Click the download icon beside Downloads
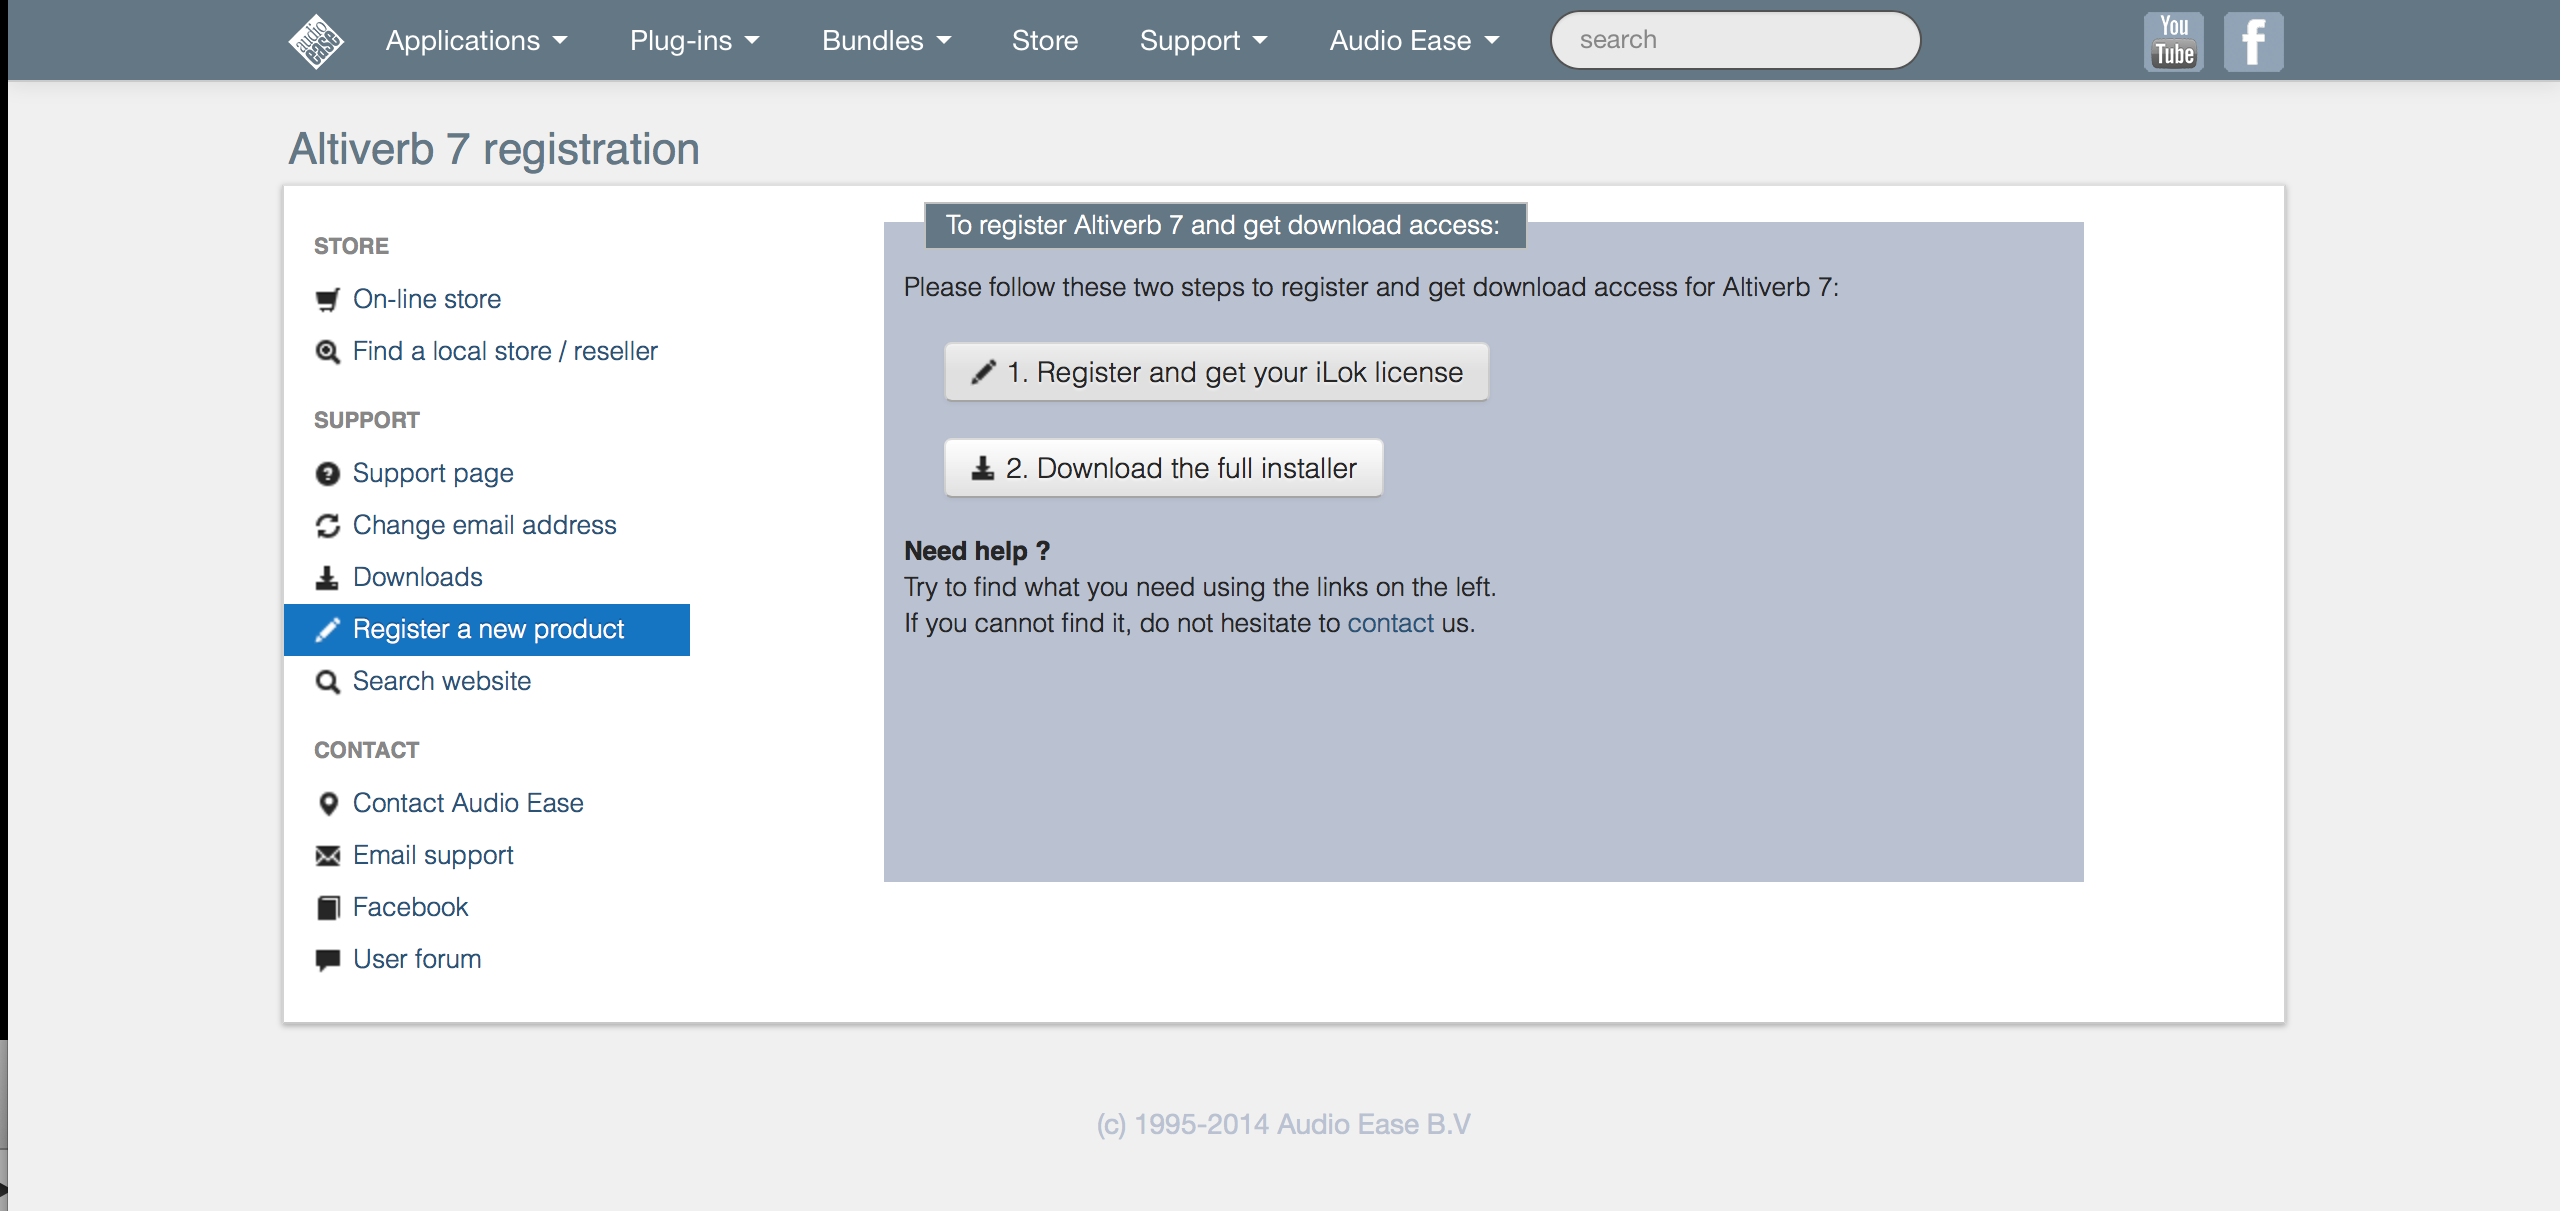Screen dimensions: 2560x1211 (327, 578)
